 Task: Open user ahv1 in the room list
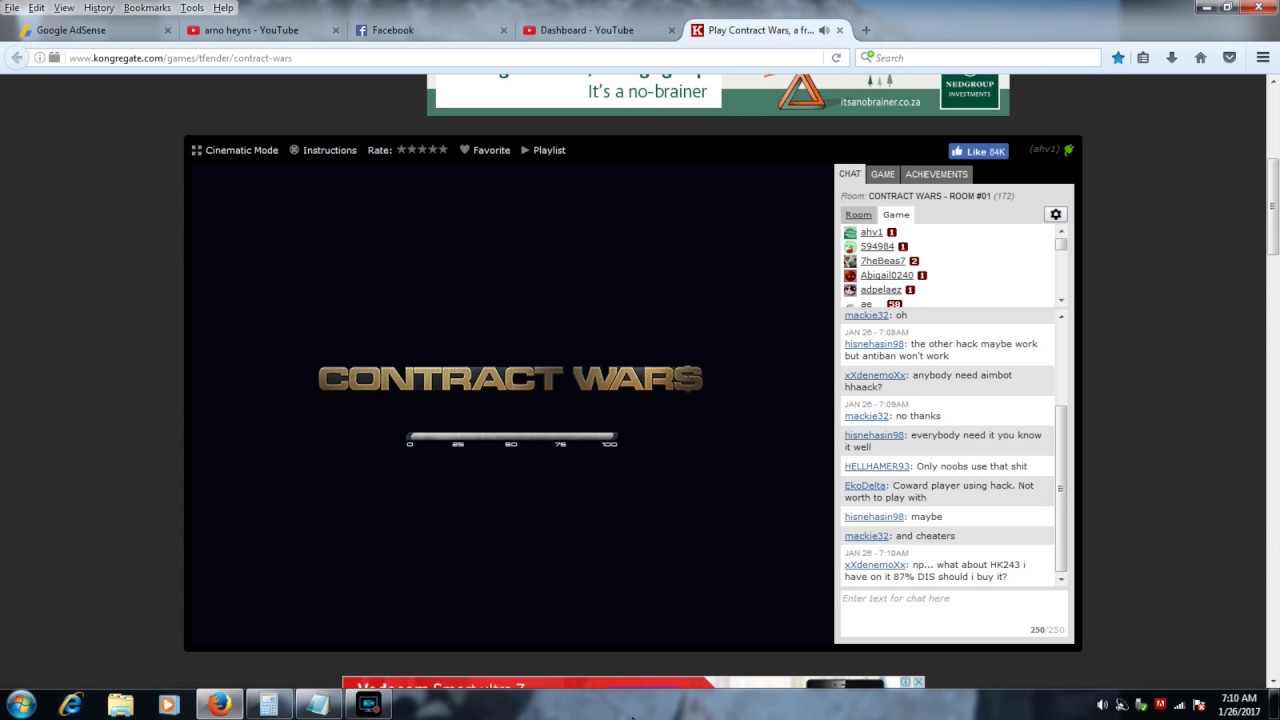click(x=871, y=232)
